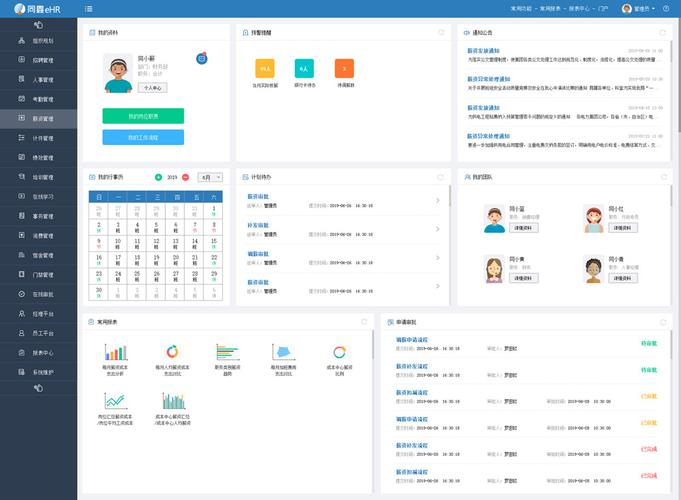Open the 6月 month dropdown

click(x=211, y=177)
